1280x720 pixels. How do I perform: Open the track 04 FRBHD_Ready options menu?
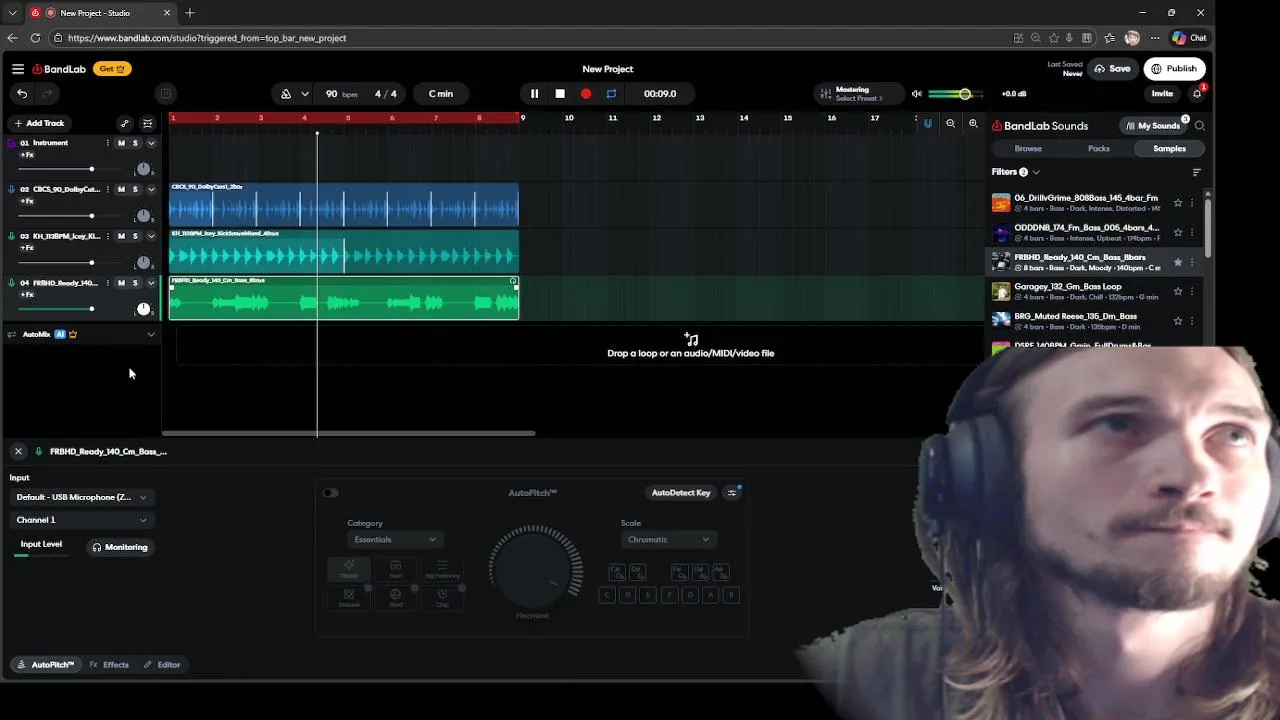click(108, 283)
